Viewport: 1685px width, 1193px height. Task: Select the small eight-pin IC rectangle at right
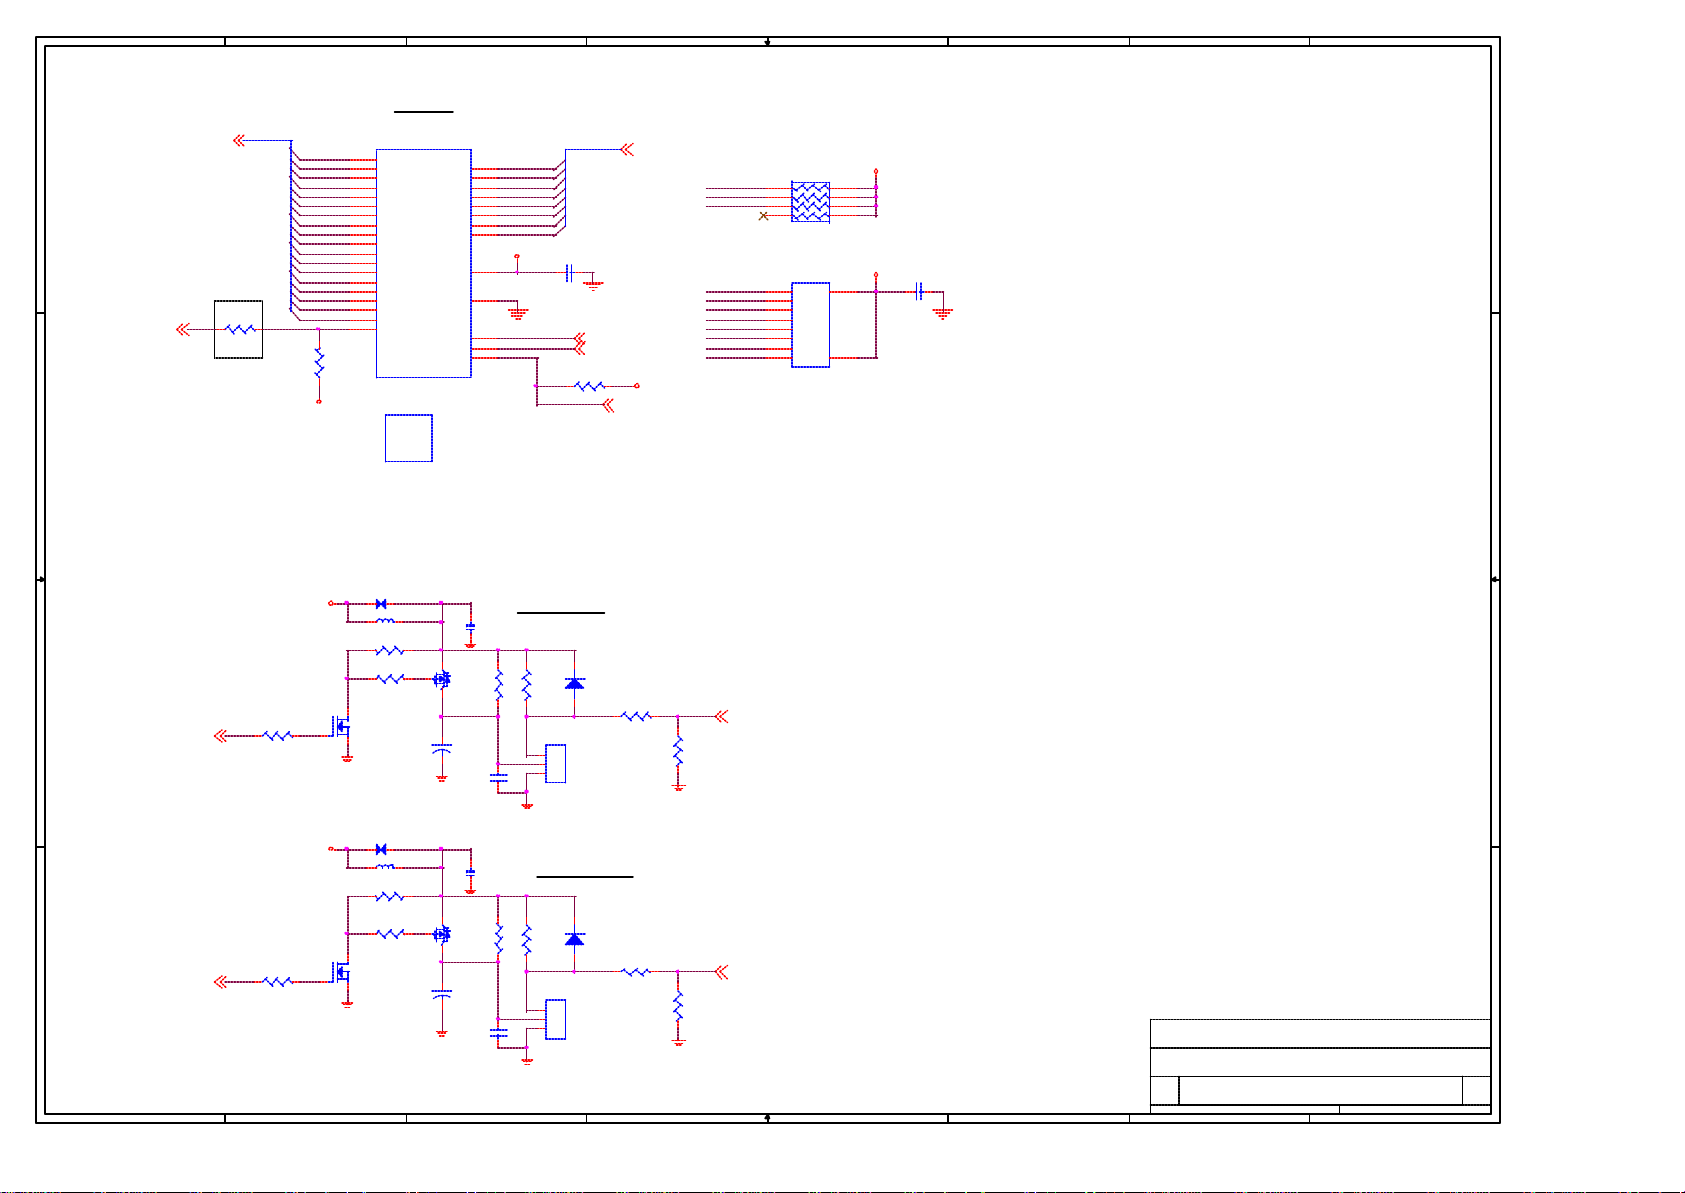pos(810,325)
